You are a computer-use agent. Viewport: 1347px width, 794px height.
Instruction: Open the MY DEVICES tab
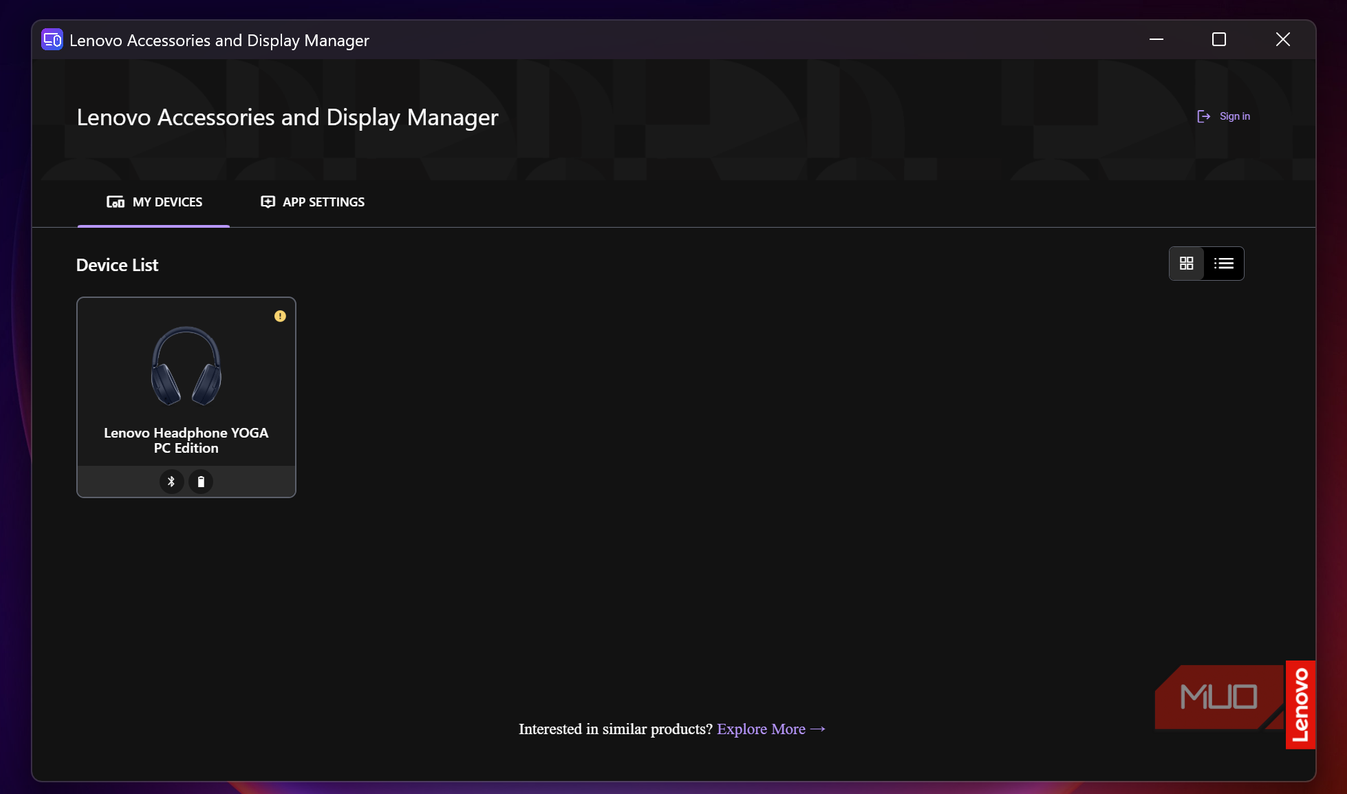[x=154, y=202]
